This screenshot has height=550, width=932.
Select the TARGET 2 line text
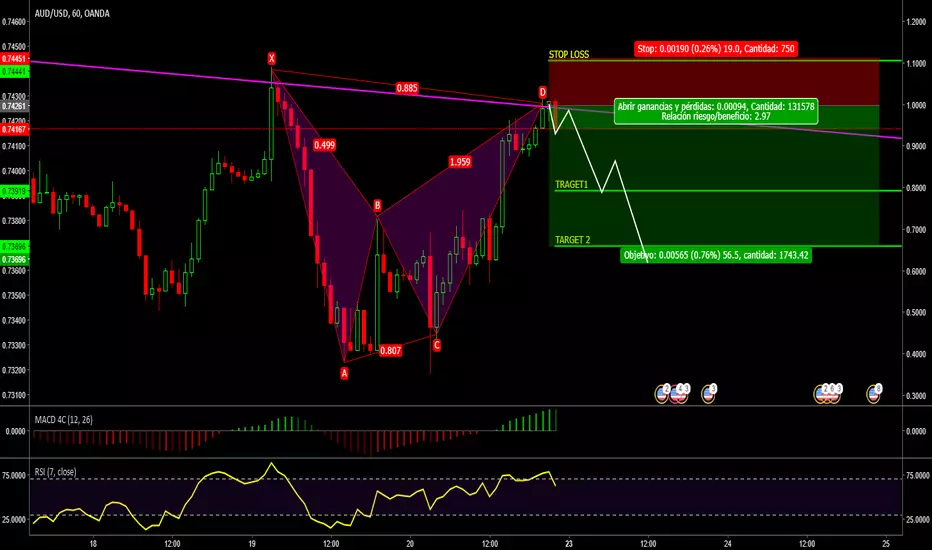(572, 240)
